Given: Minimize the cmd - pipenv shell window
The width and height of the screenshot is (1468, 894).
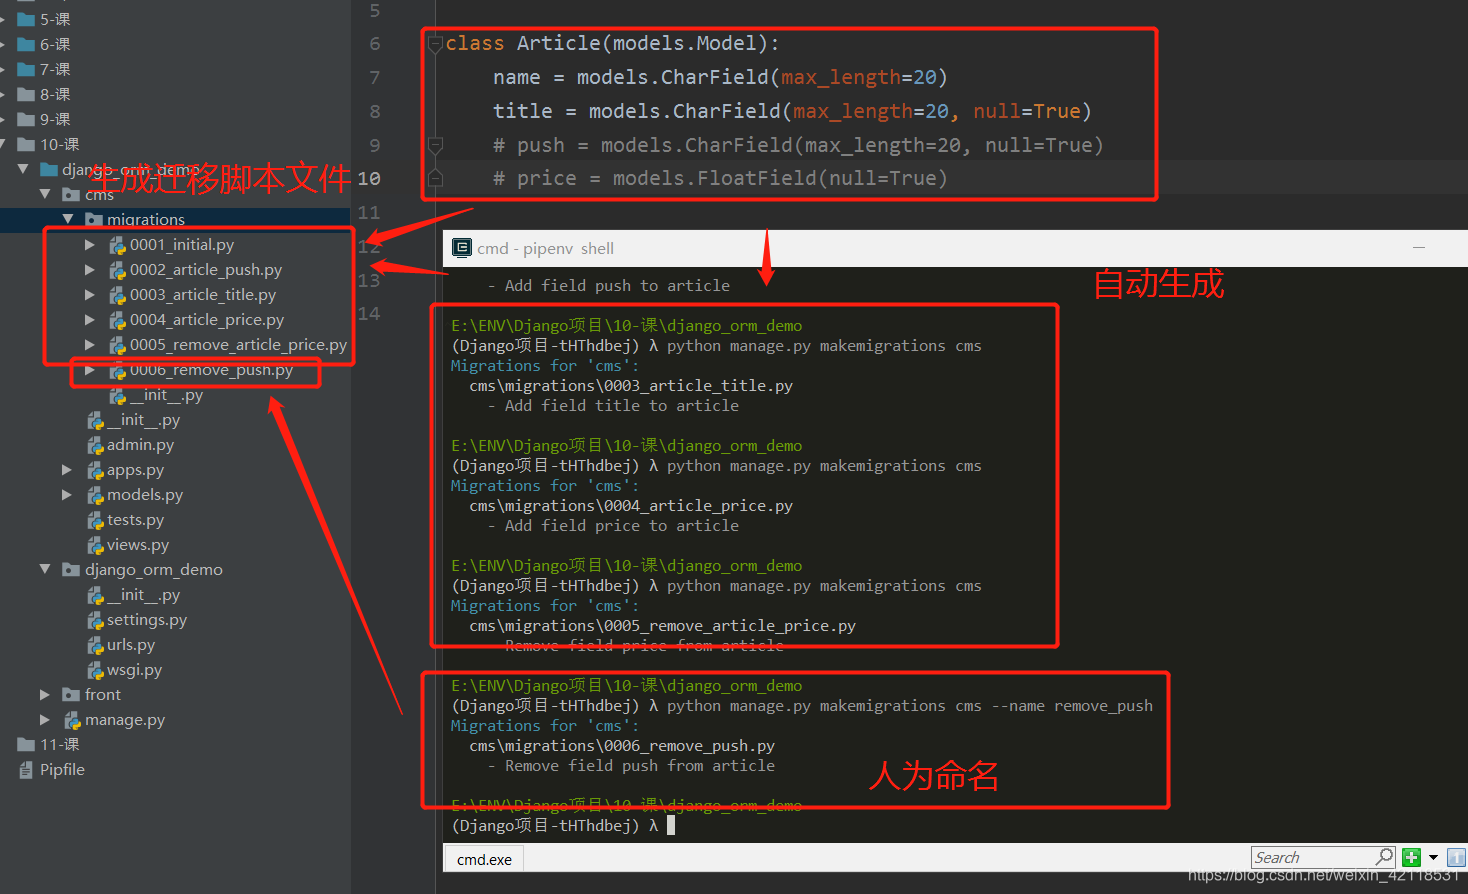Looking at the screenshot, I should tap(1418, 248).
